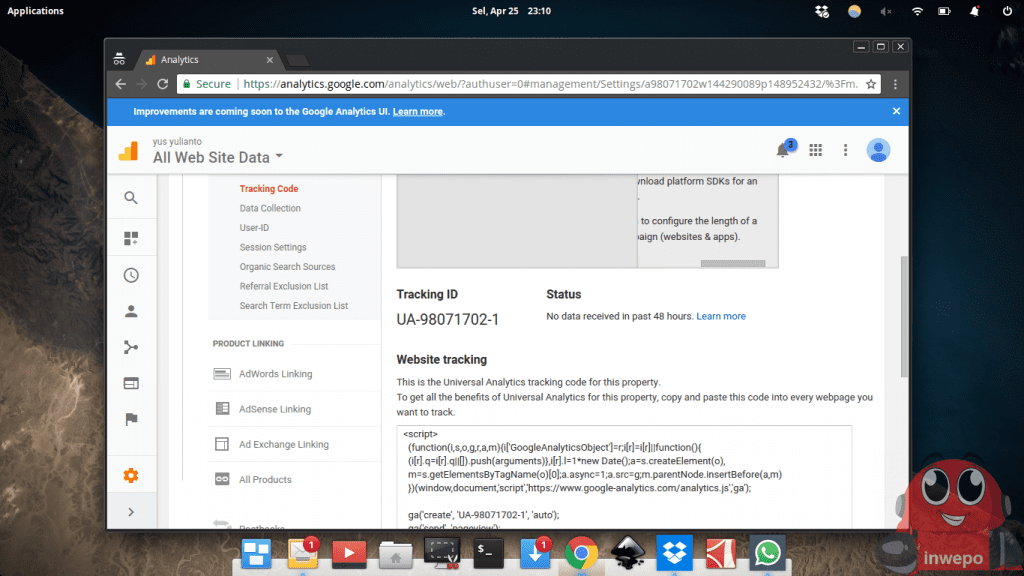Open Session Settings
The height and width of the screenshot is (576, 1024).
coord(272,248)
